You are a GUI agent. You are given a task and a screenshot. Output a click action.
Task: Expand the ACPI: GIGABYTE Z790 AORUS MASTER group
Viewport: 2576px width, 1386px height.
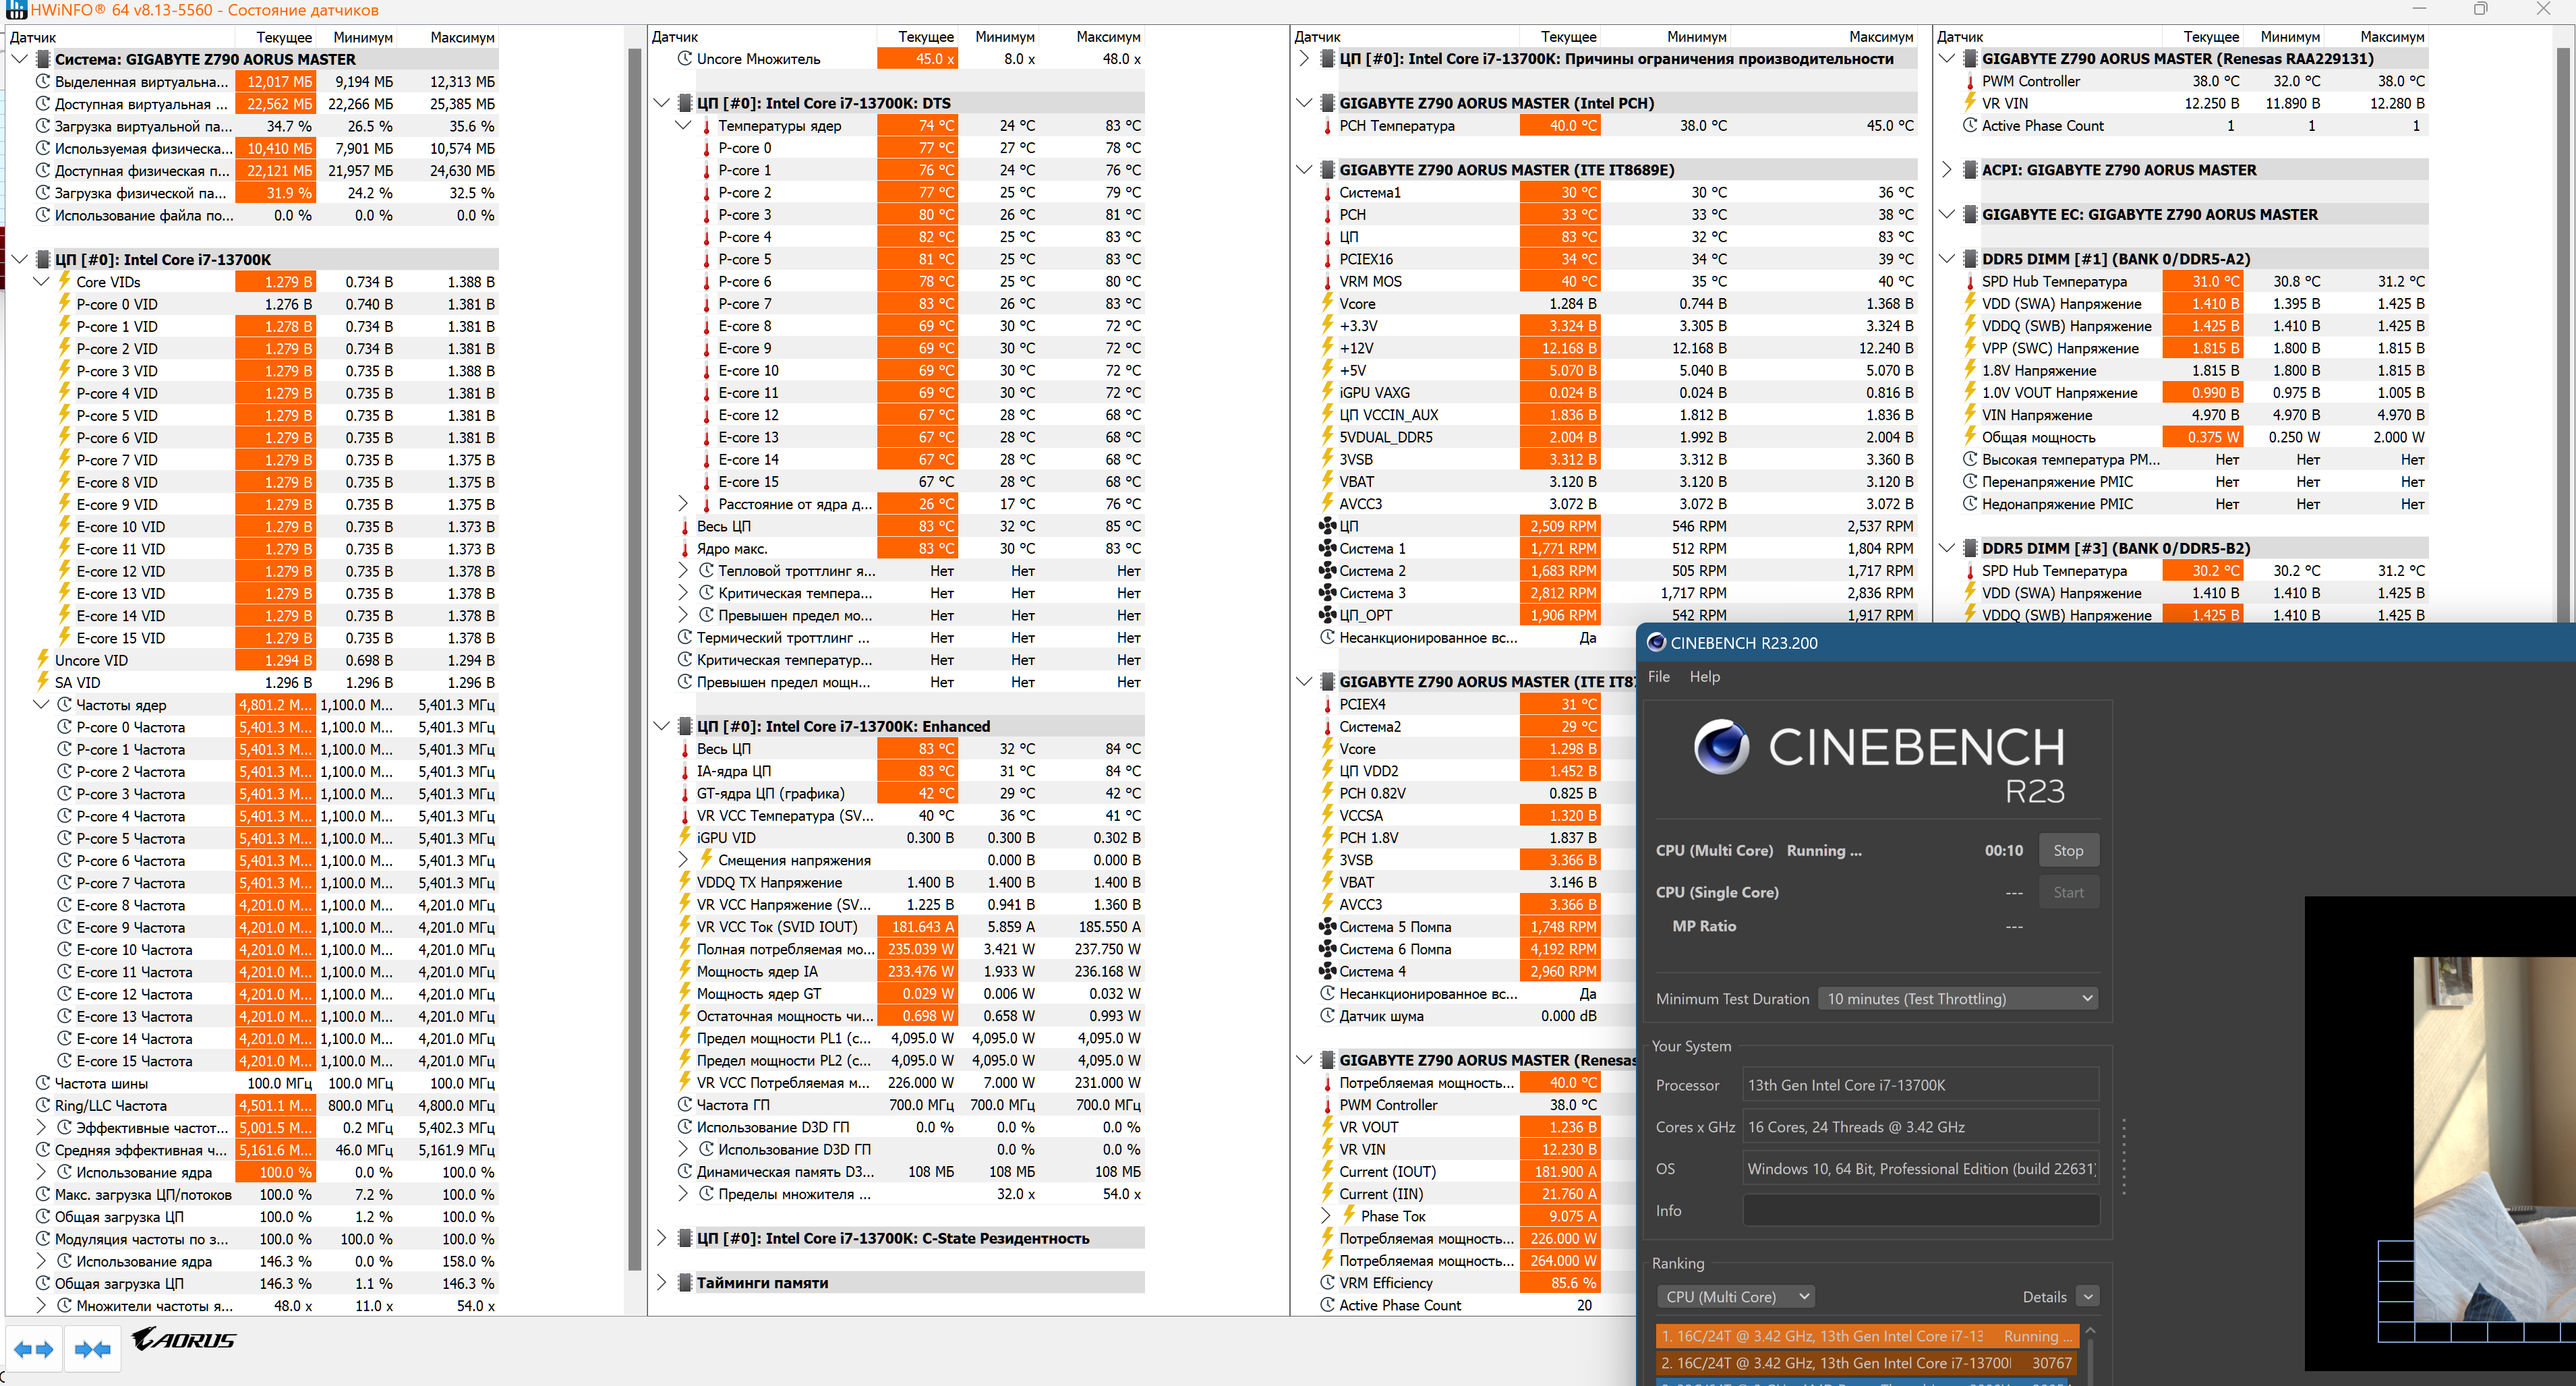(1946, 170)
